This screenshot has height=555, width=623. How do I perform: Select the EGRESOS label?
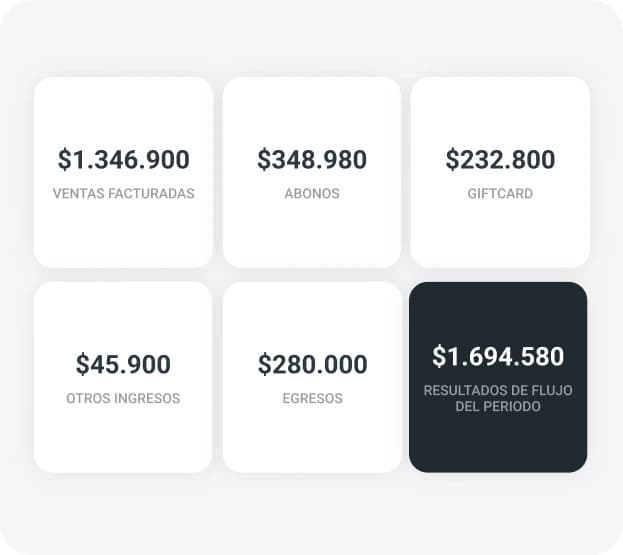click(x=312, y=398)
